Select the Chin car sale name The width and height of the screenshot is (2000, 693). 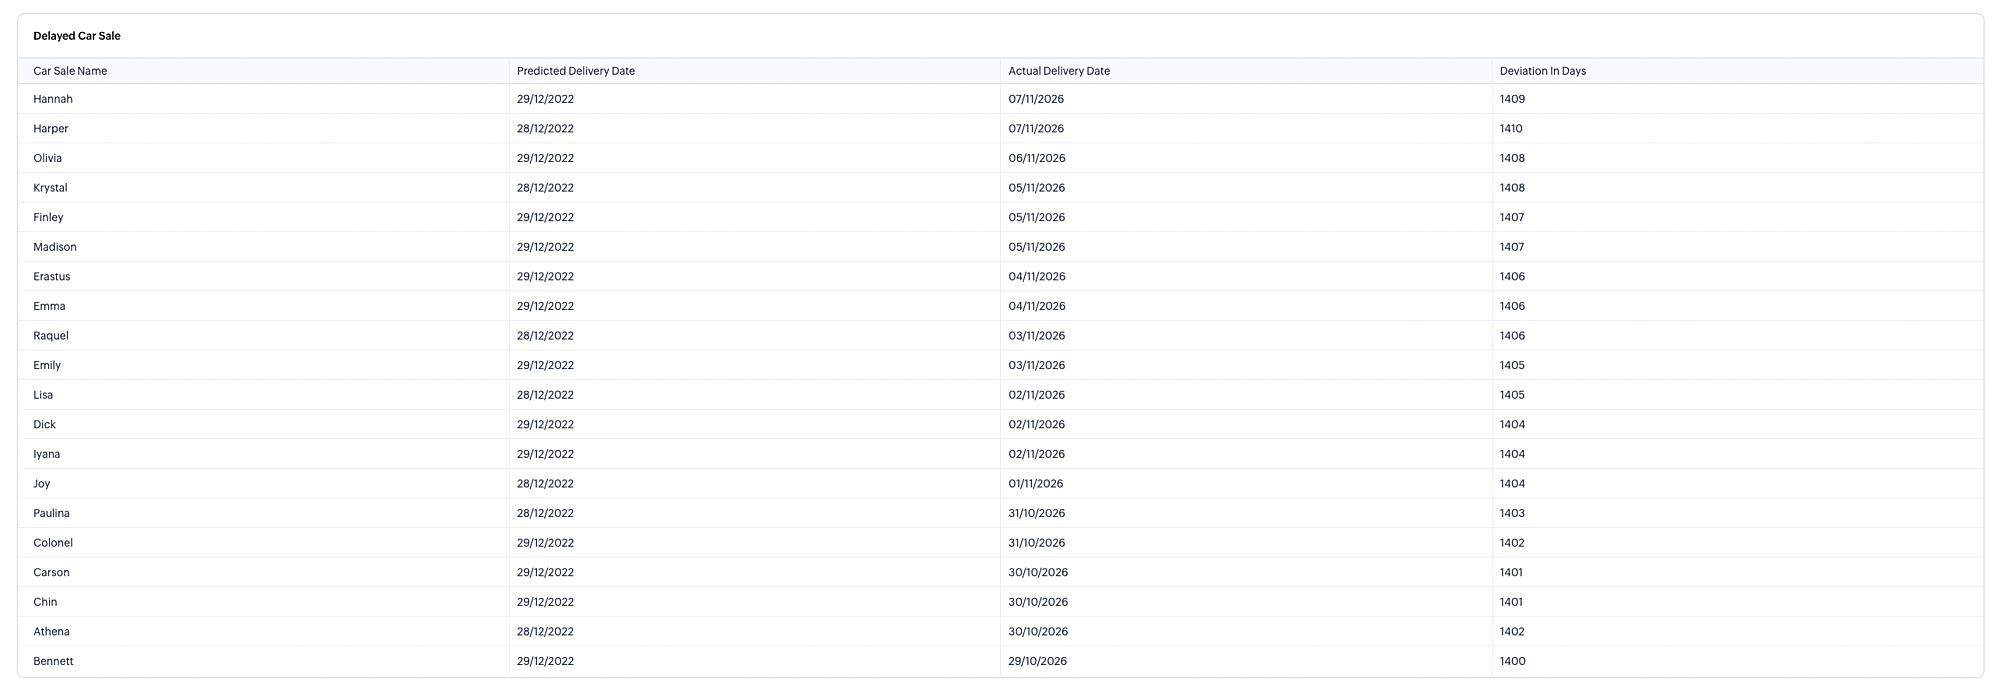click(45, 602)
